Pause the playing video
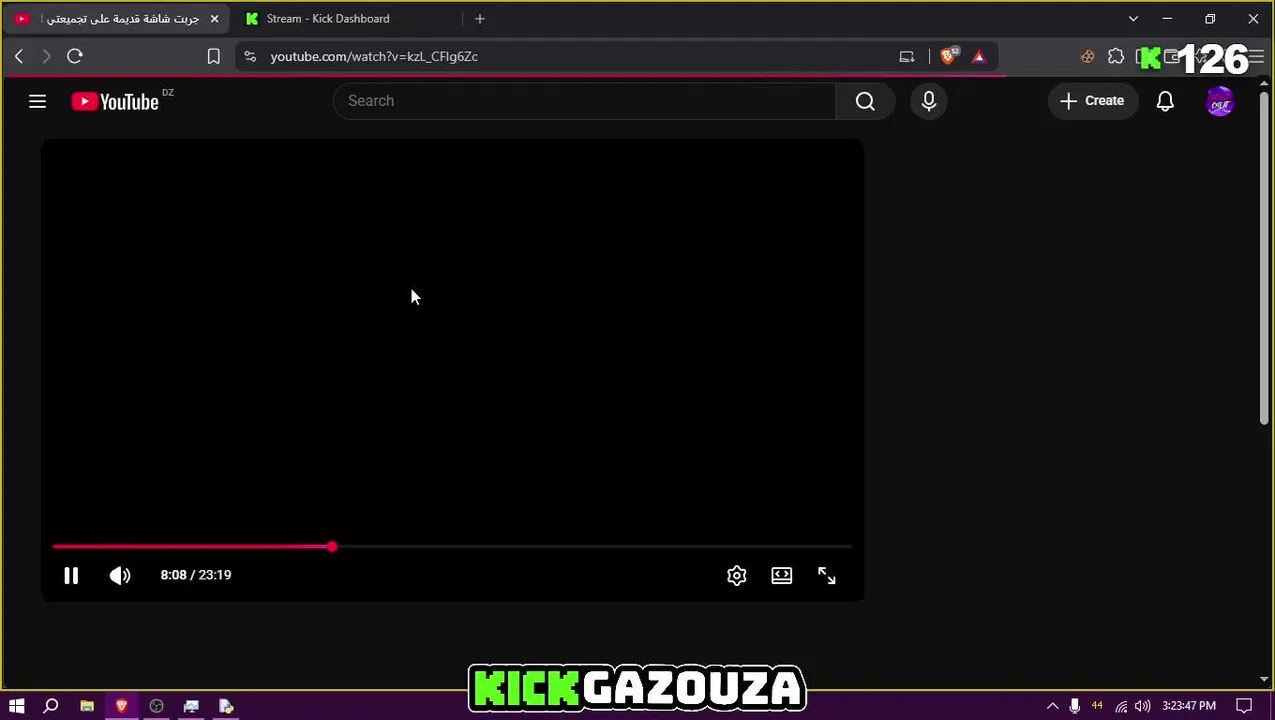Viewport: 1275px width, 720px height. (71, 575)
